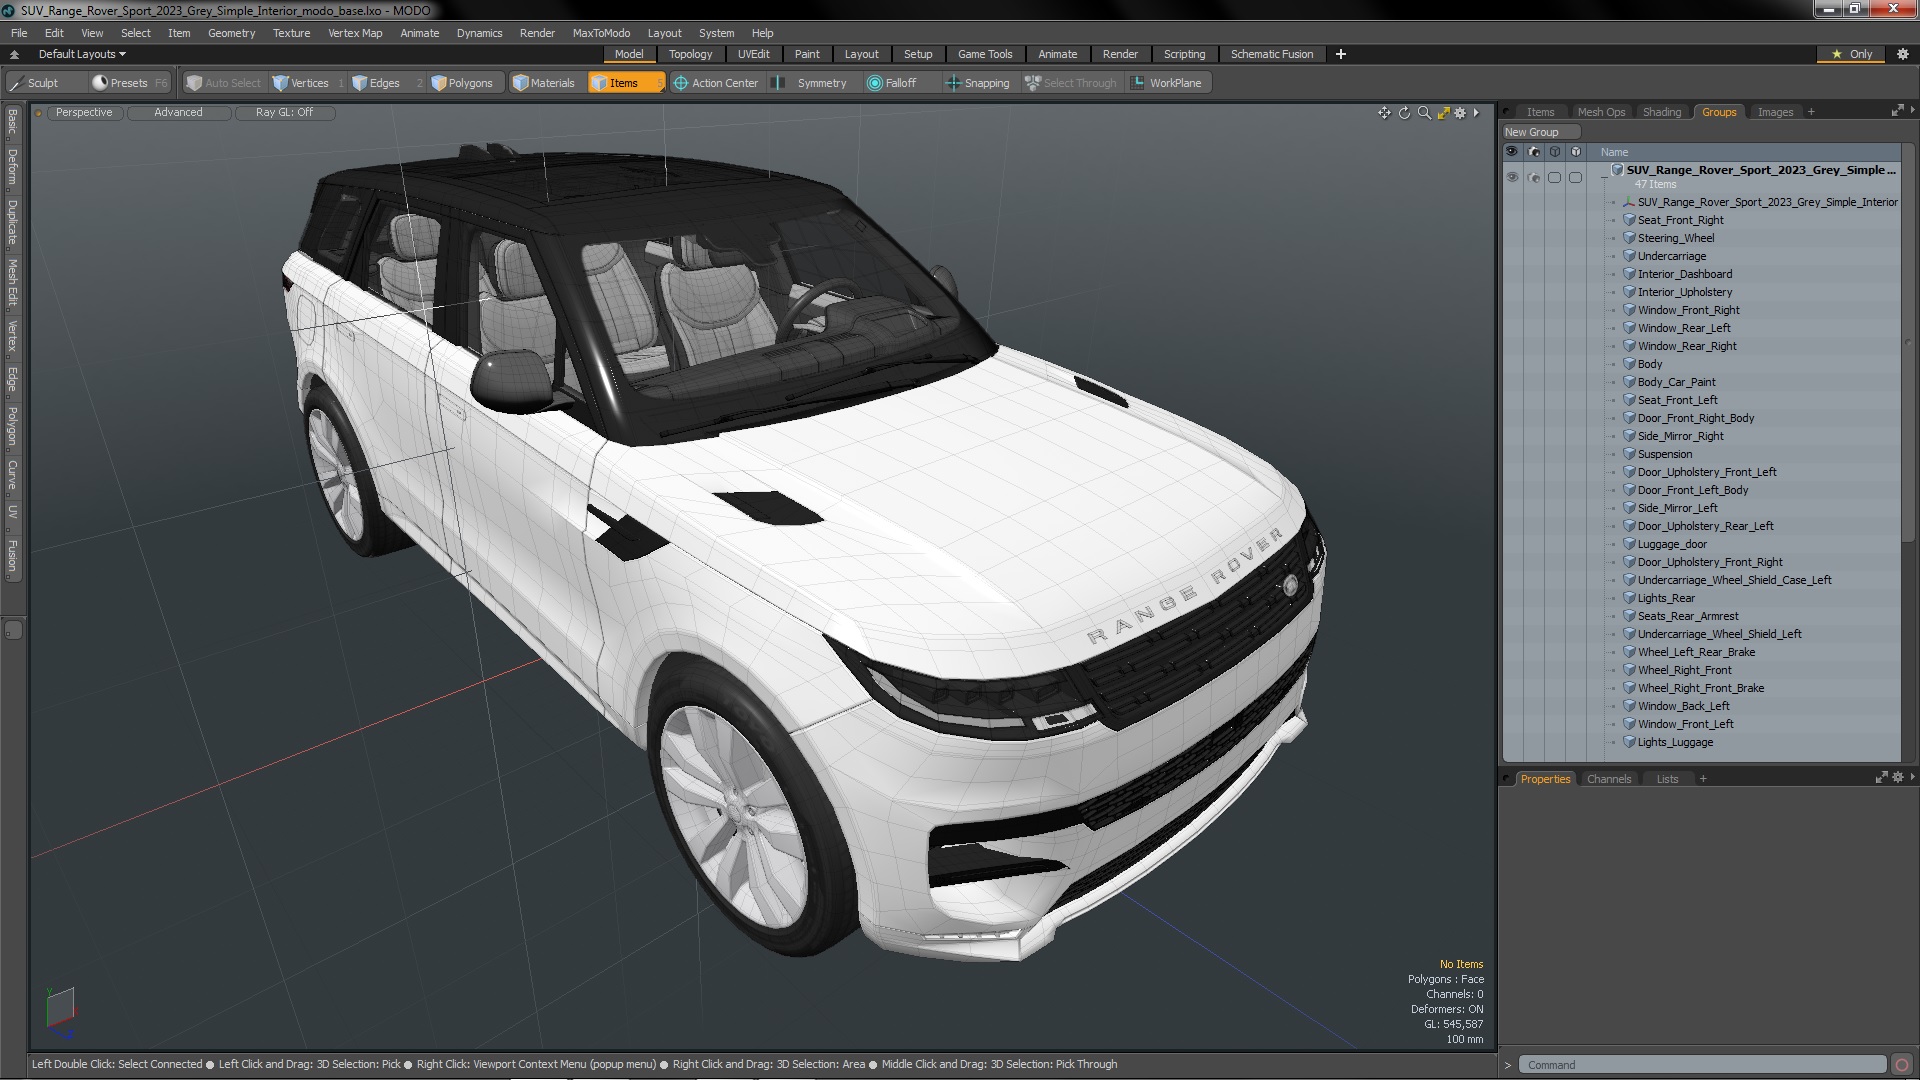The image size is (1920, 1080).
Task: Expand command history arrow
Action: [x=1508, y=1065]
